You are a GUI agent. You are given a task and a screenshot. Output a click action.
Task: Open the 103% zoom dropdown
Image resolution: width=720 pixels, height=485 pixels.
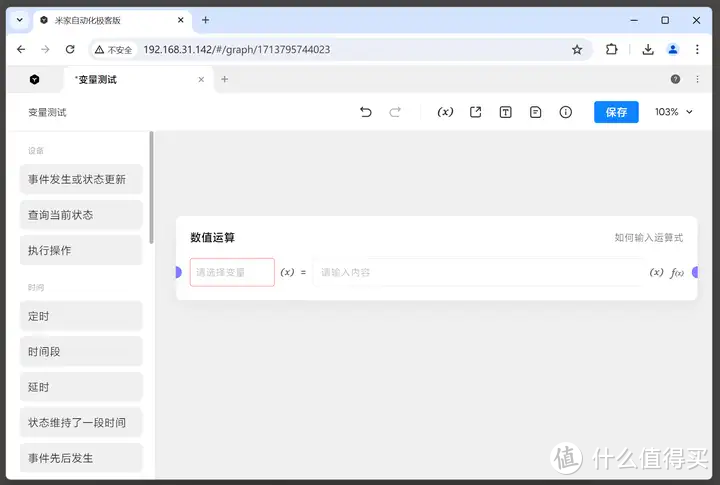673,112
